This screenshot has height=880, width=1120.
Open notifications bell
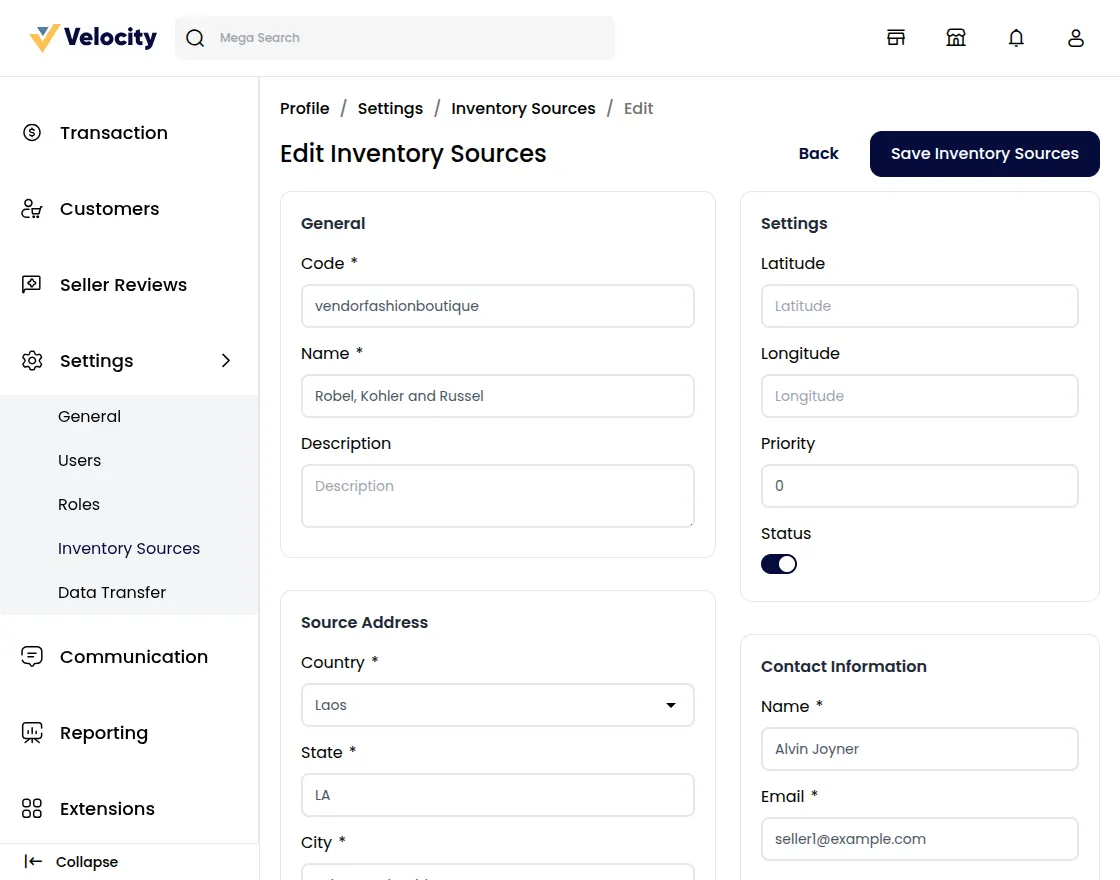click(x=1016, y=38)
